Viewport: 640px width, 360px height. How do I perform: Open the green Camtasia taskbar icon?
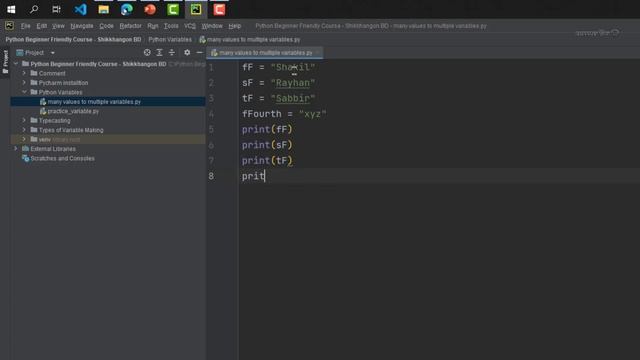173,9
